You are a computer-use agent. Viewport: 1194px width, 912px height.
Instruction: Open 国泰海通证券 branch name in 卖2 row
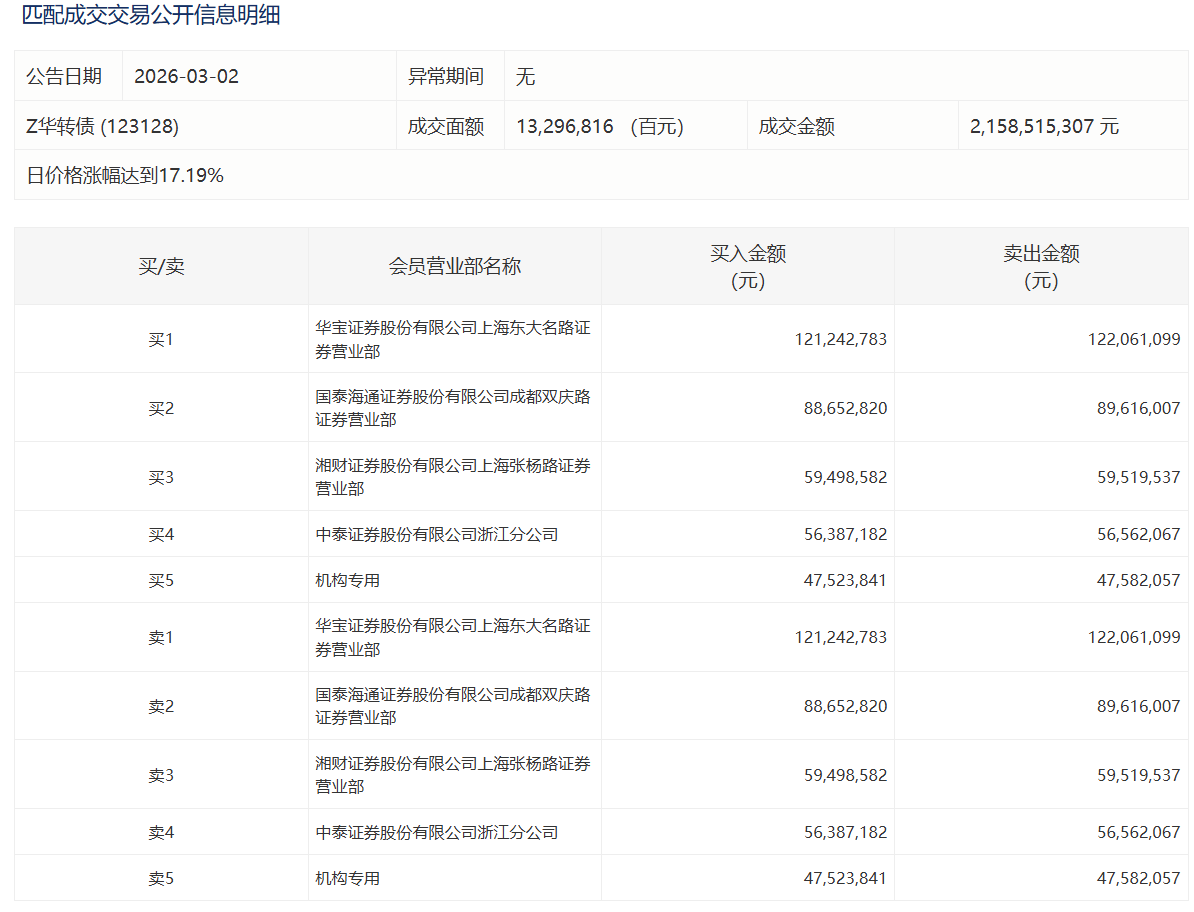453,706
